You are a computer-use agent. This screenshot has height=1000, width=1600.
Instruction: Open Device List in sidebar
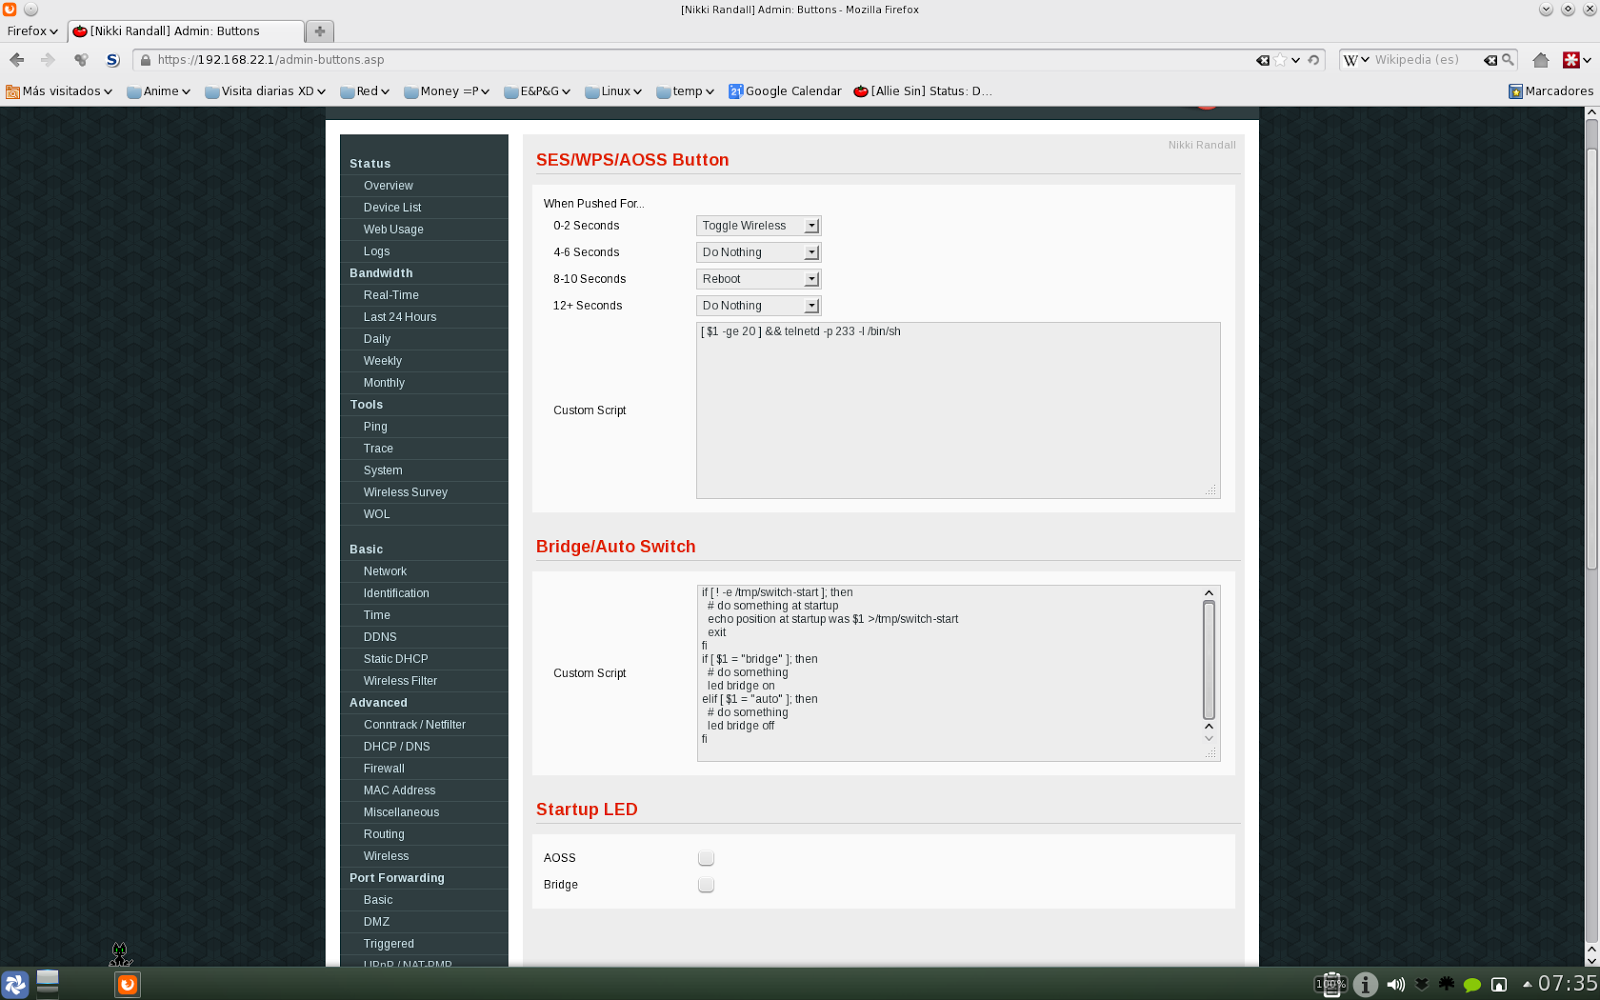tap(392, 208)
